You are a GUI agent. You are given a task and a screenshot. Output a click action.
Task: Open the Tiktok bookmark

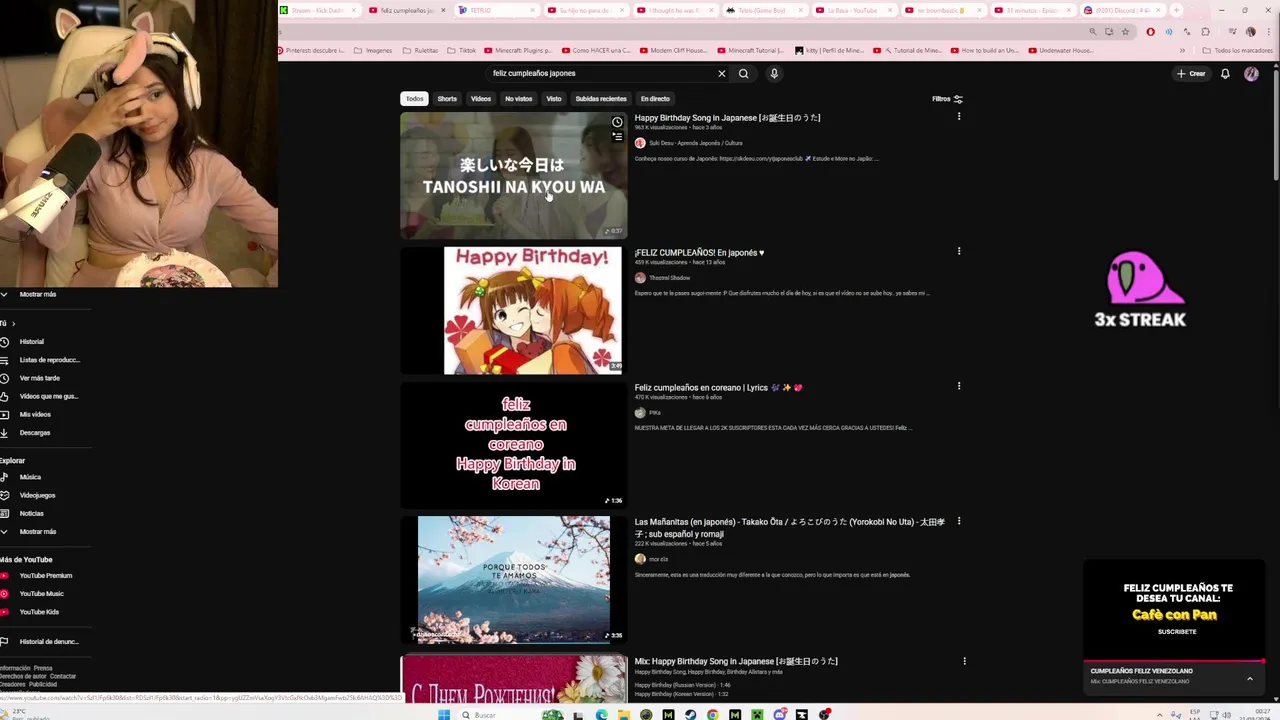coord(462,50)
